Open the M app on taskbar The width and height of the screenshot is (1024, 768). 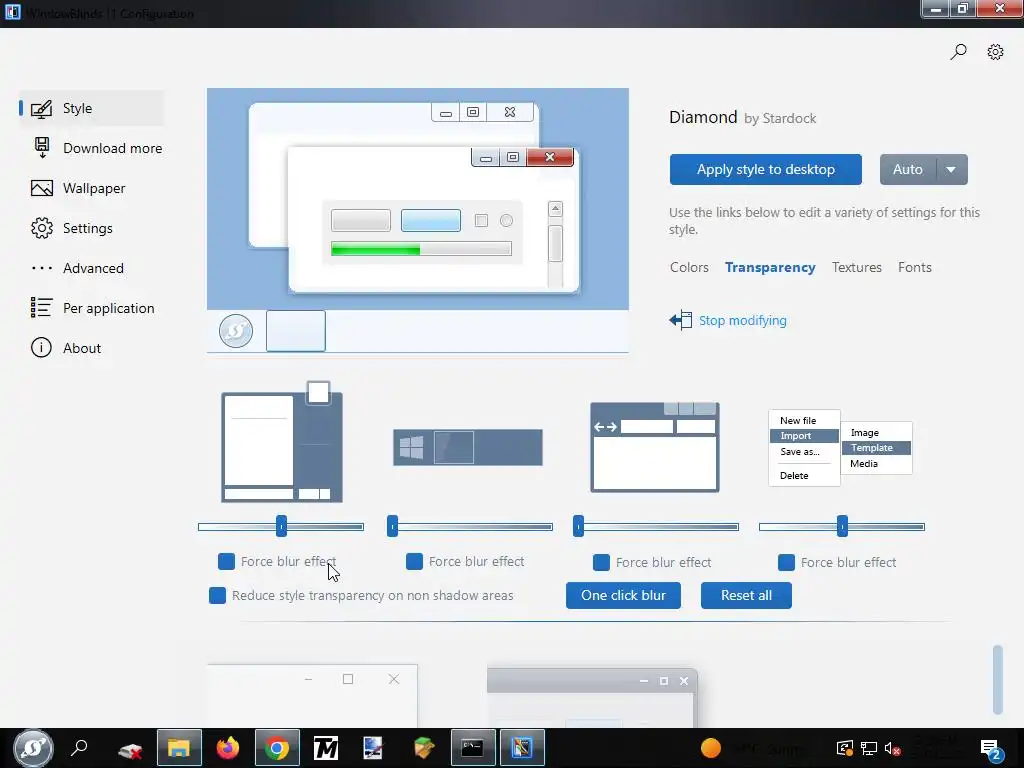pyautogui.click(x=326, y=748)
